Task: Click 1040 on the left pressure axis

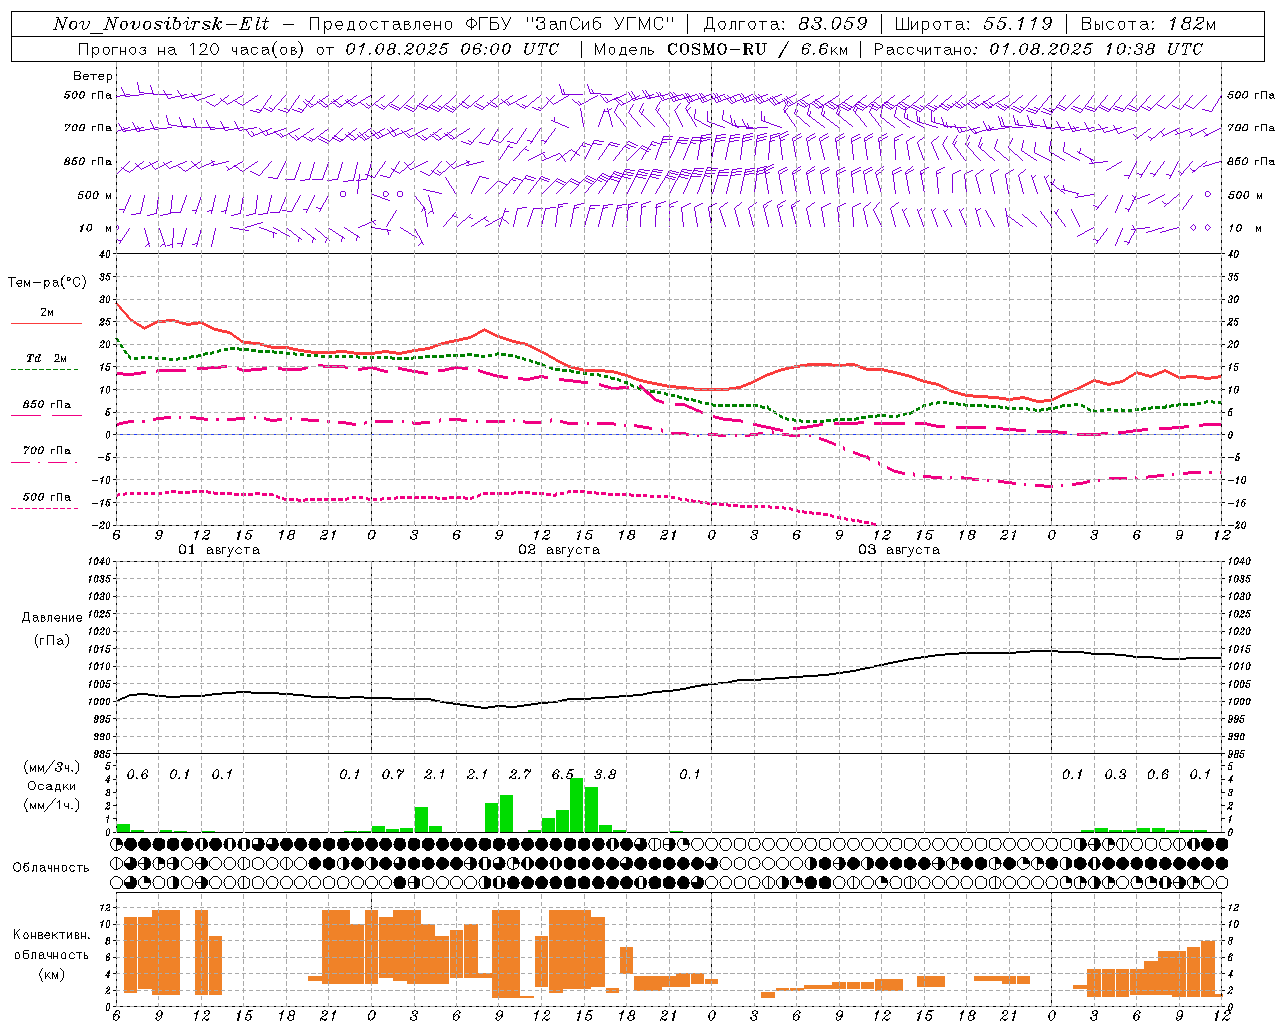Action: 97,562
